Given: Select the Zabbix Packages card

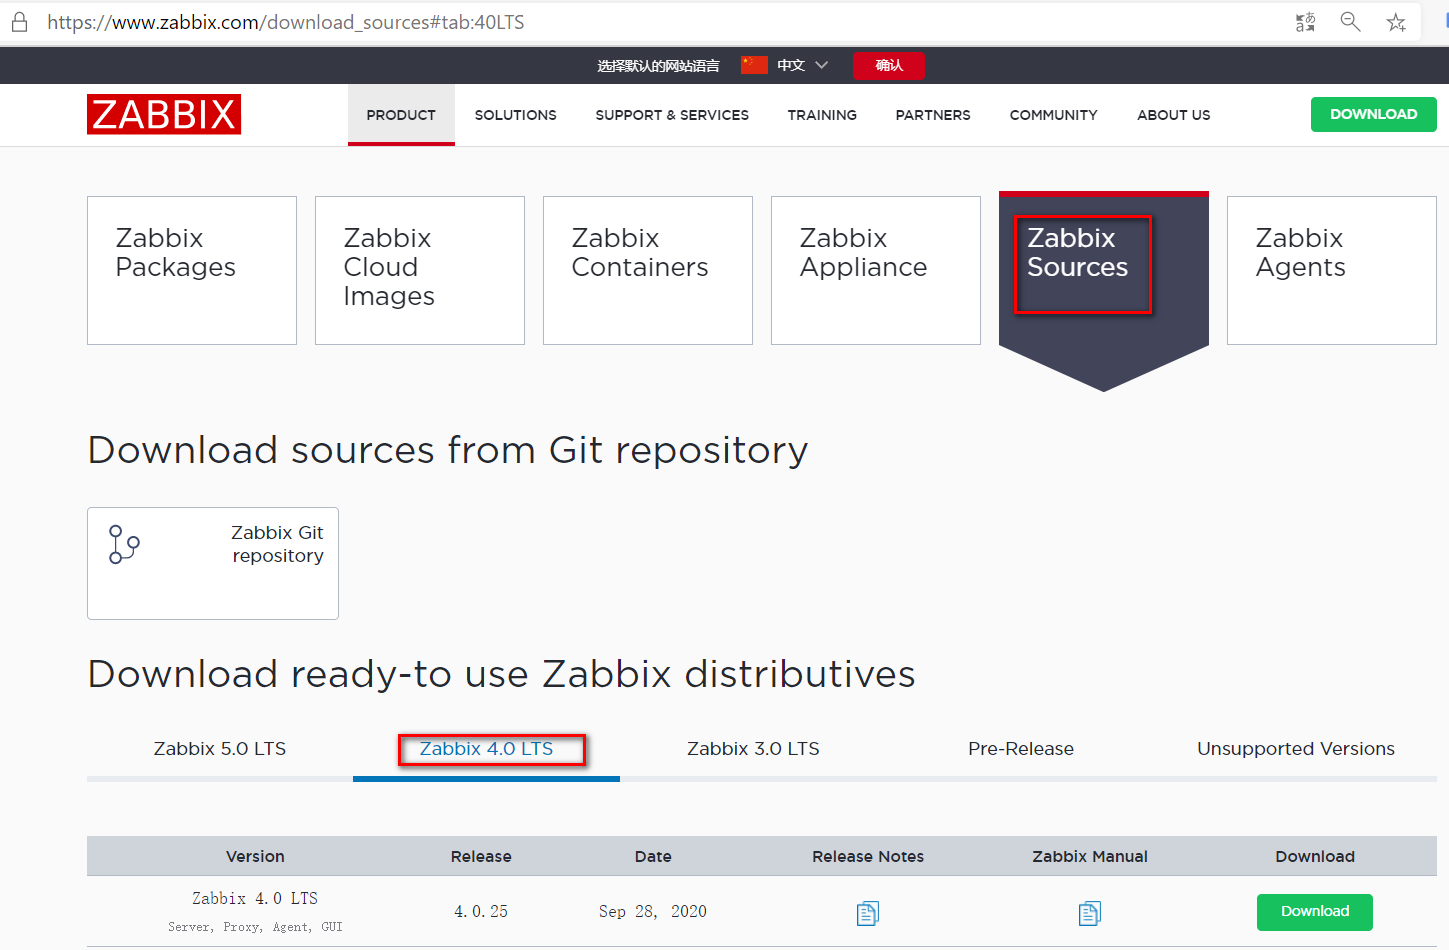Looking at the screenshot, I should coord(192,270).
